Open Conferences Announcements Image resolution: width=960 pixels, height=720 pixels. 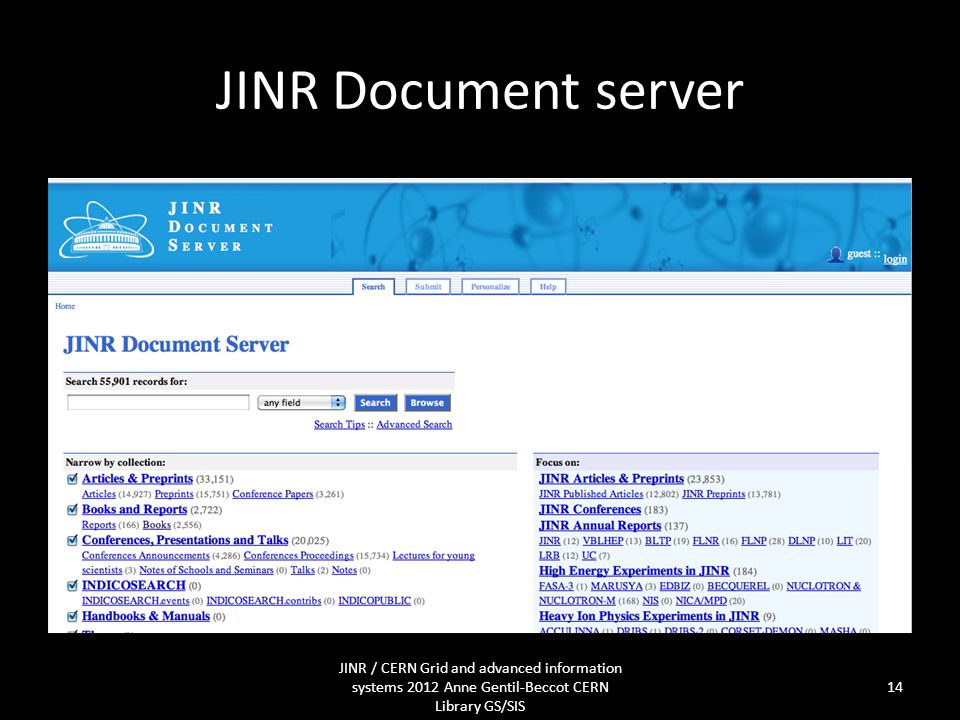coord(146,555)
